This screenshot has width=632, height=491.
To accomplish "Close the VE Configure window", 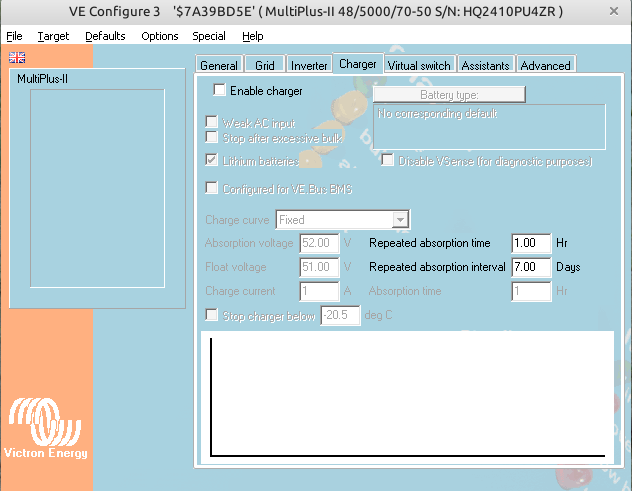I will point(613,11).
